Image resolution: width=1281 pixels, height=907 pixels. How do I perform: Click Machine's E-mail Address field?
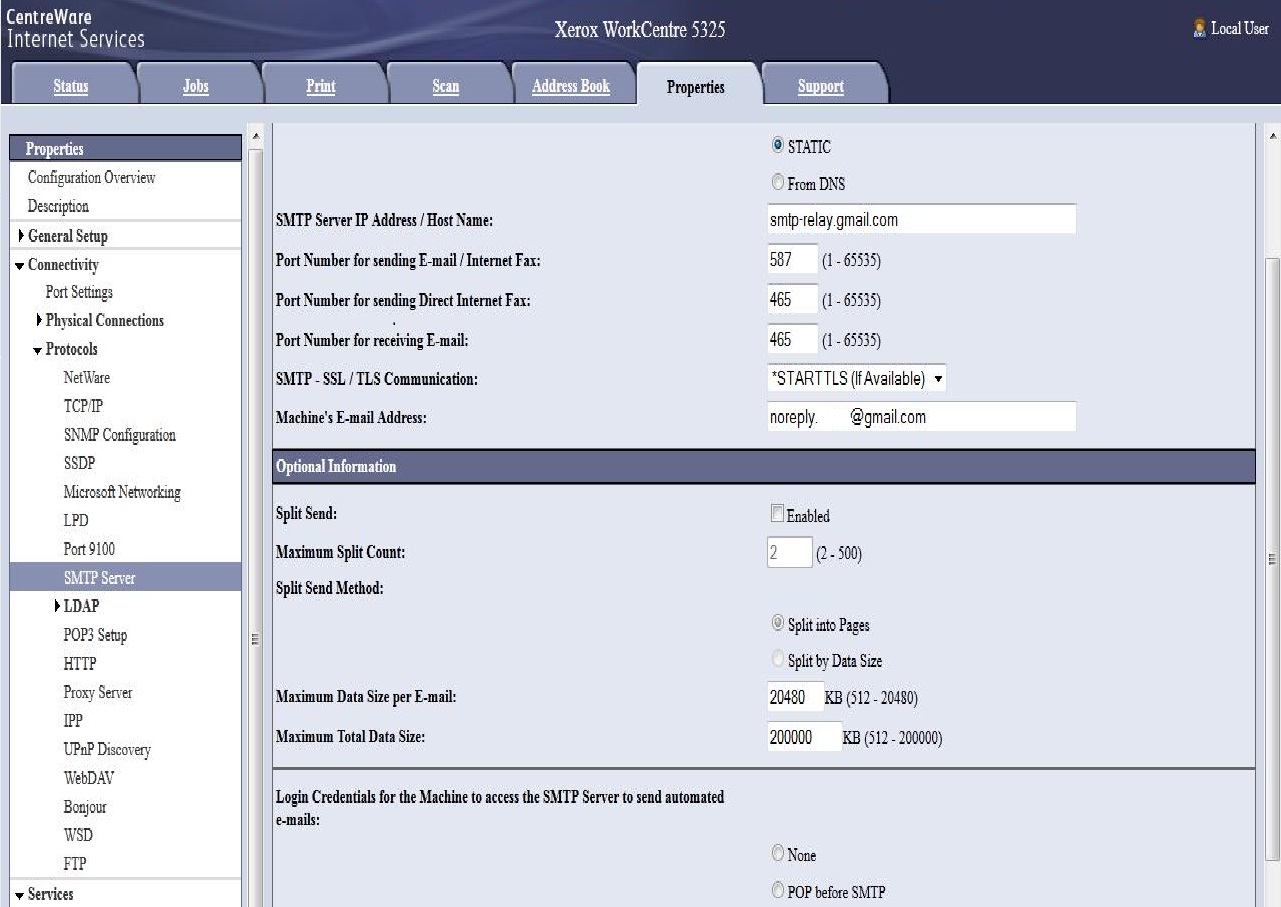tap(921, 417)
